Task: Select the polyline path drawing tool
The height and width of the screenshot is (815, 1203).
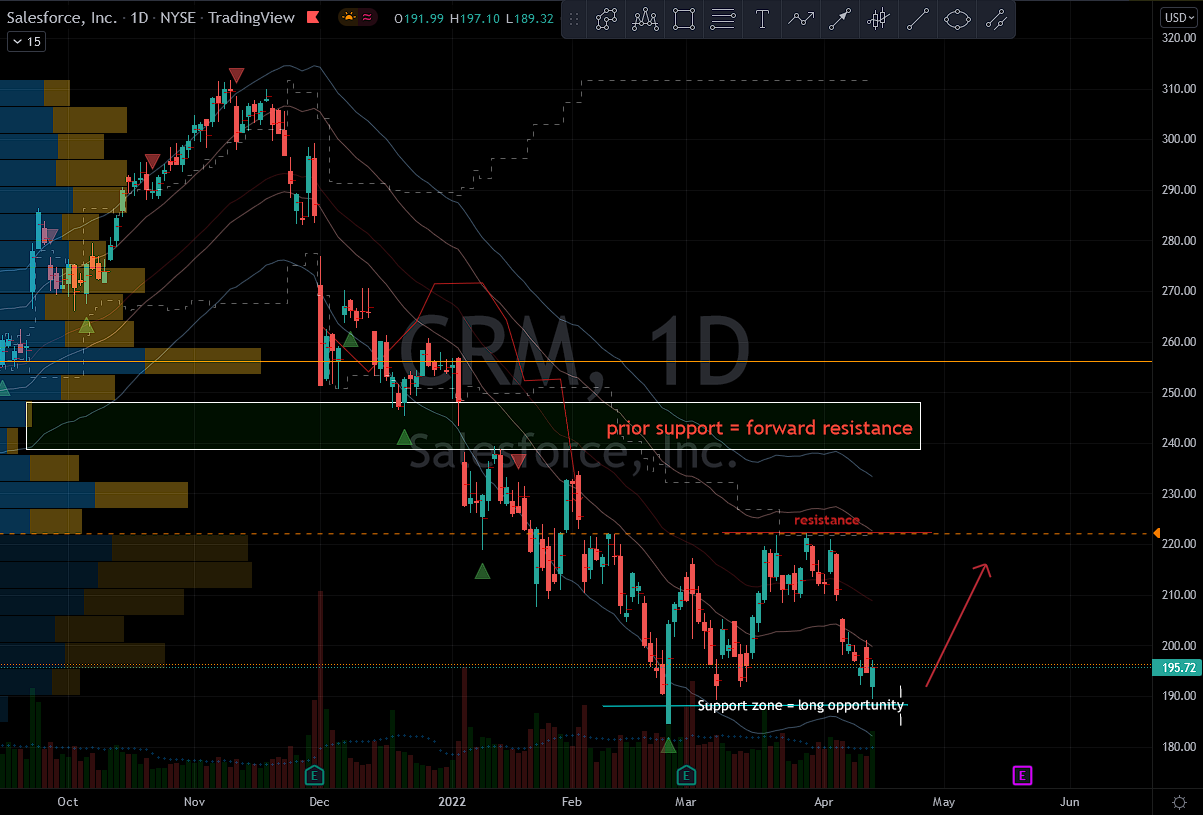Action: pyautogui.click(x=606, y=18)
